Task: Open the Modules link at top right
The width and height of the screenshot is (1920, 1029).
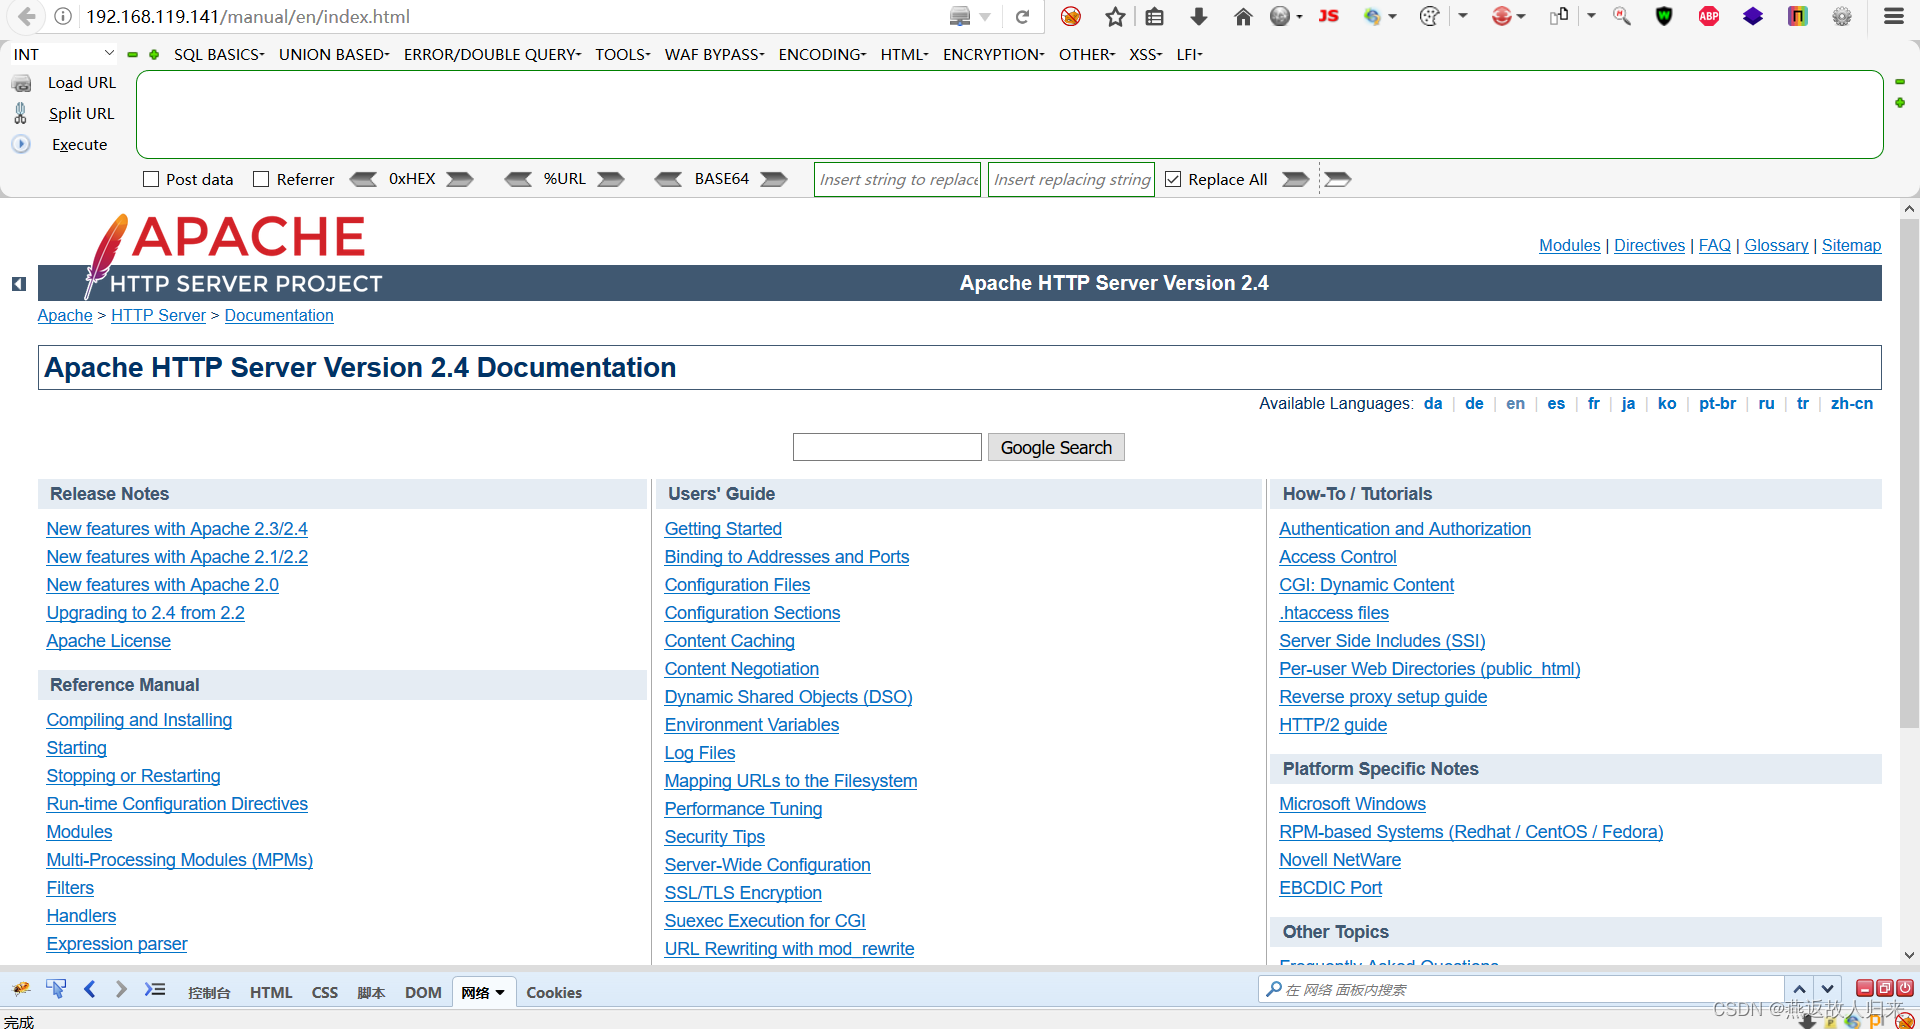Action: (1569, 245)
